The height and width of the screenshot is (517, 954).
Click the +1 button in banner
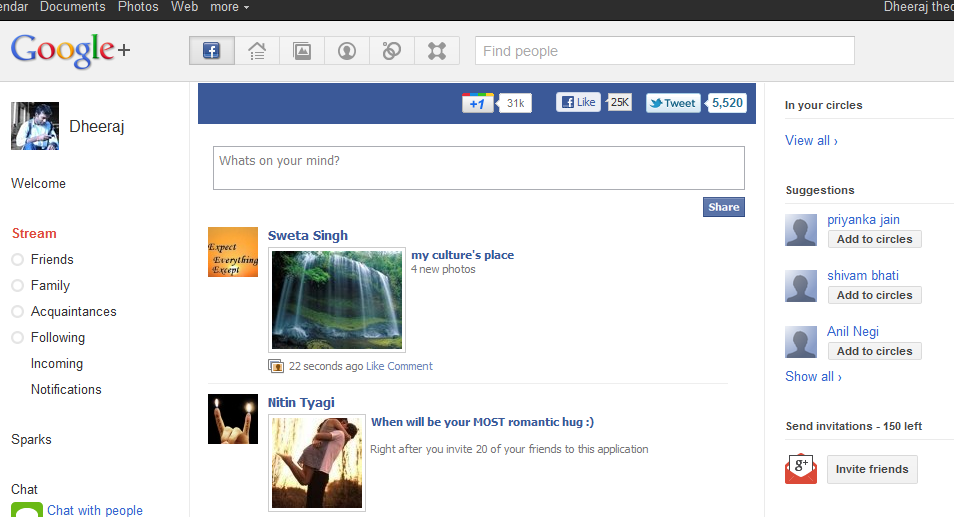click(x=478, y=103)
